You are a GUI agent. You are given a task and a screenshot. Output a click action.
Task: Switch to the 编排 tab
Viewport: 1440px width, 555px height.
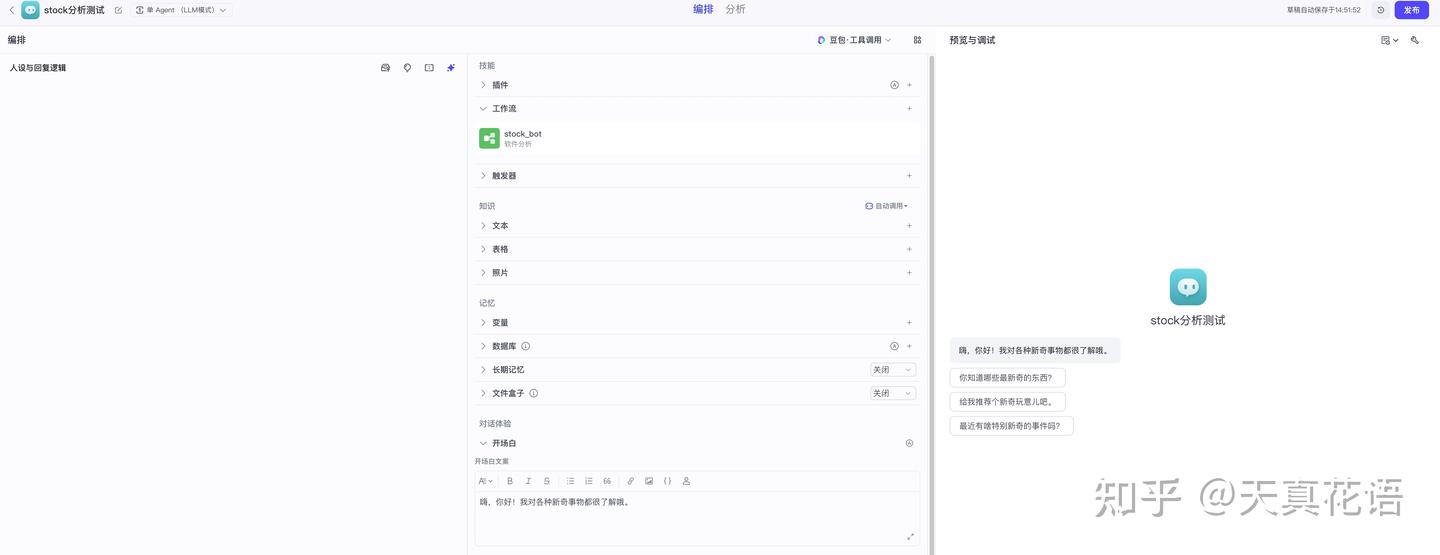704,9
